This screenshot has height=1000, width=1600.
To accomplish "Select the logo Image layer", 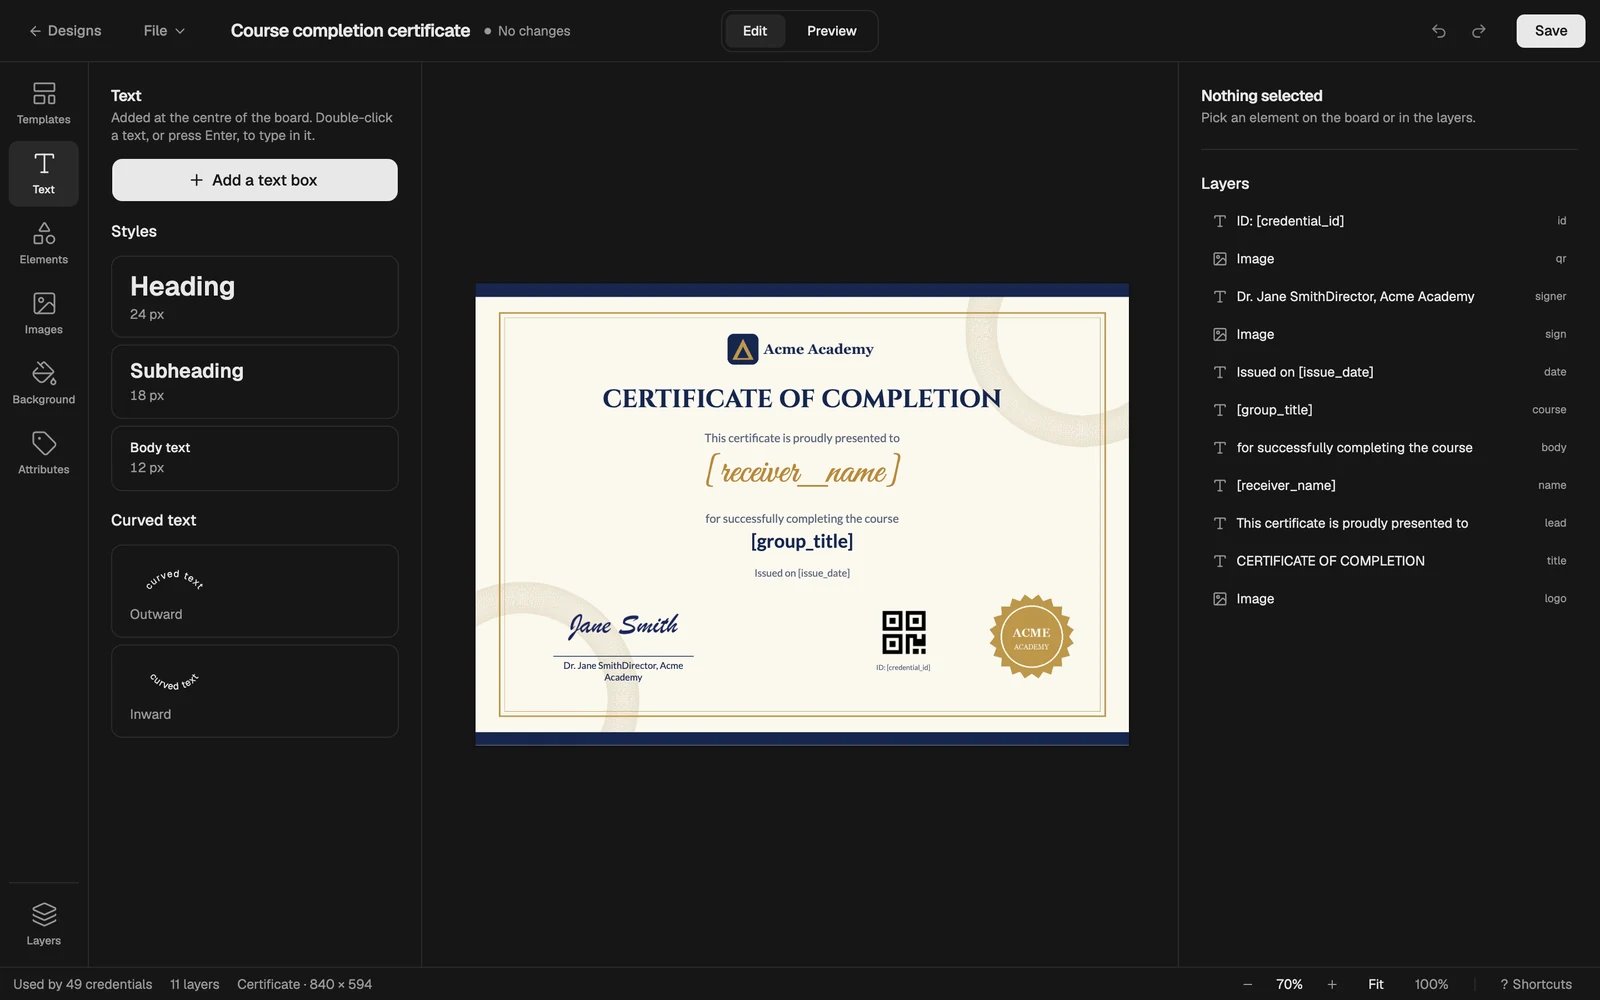I will click(x=1389, y=599).
